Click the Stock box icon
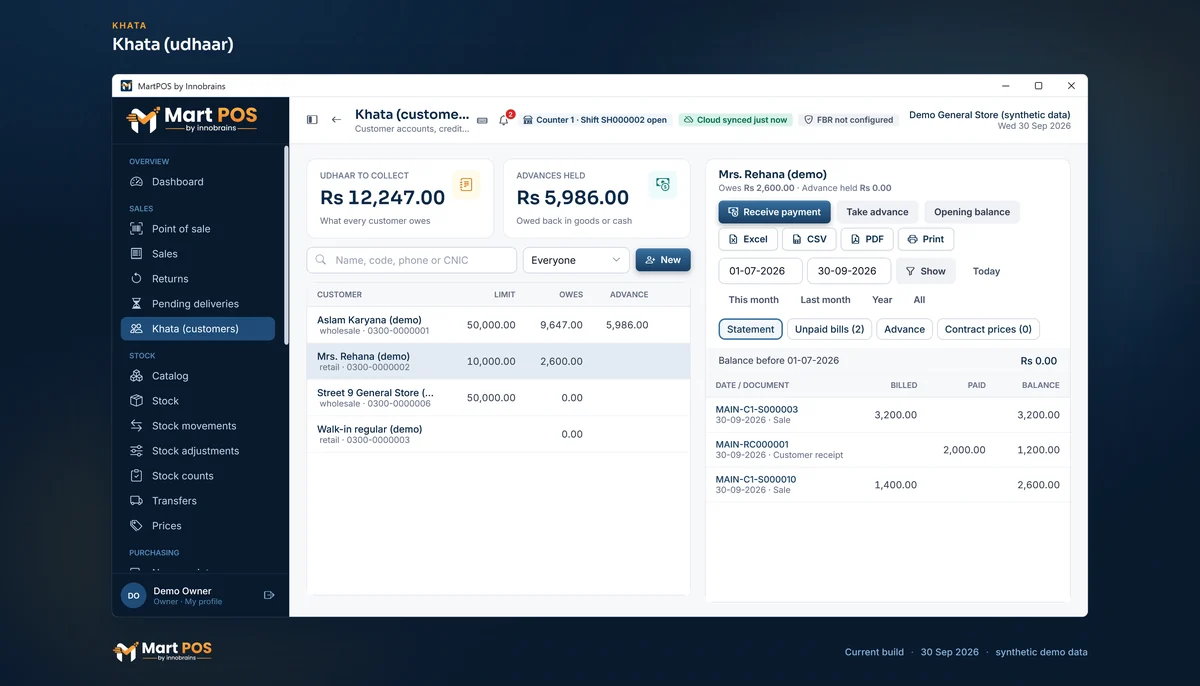 pos(137,401)
